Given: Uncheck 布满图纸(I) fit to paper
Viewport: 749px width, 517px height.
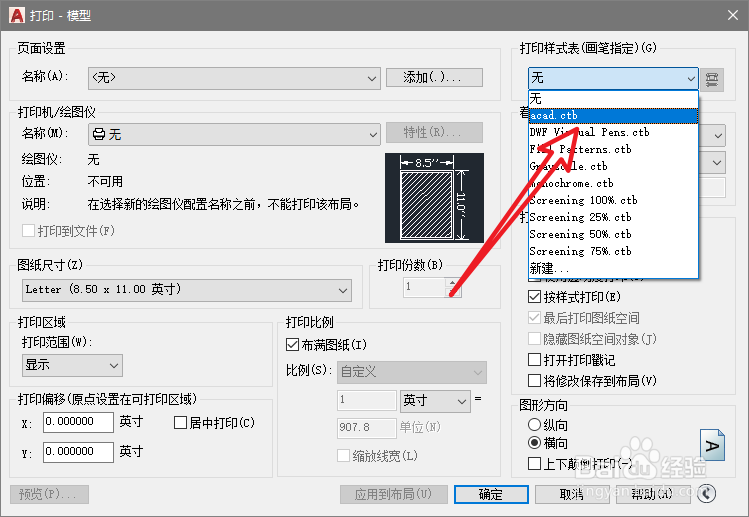Looking at the screenshot, I should coord(292,345).
